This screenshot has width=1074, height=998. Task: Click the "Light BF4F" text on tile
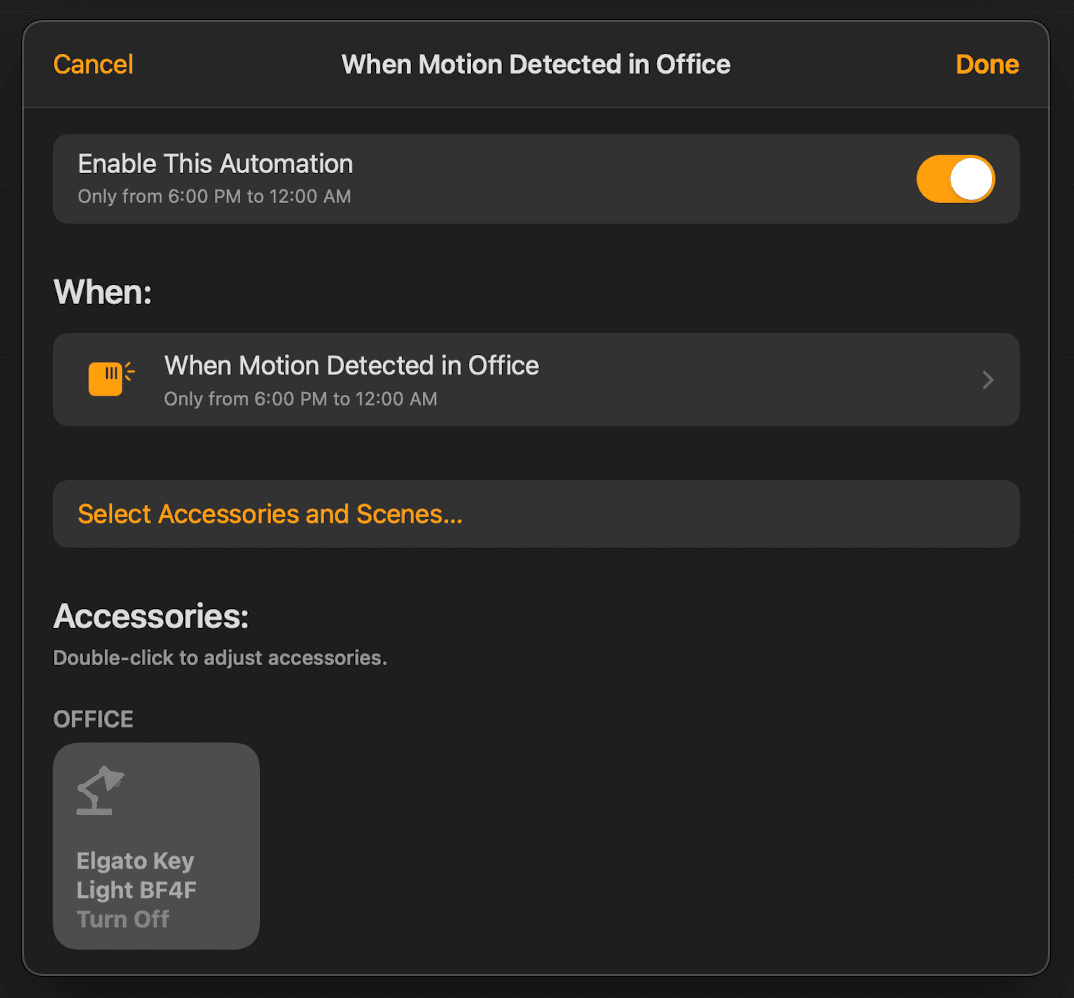136,890
